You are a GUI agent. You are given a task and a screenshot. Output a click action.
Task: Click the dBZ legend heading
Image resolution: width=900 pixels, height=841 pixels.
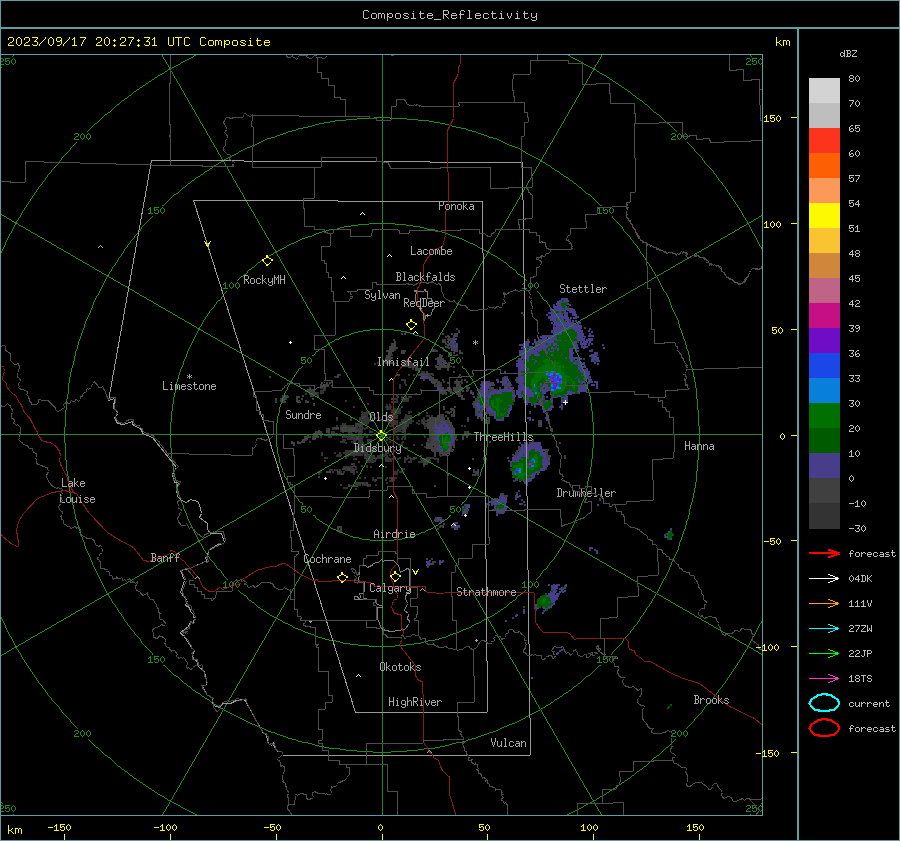848,53
